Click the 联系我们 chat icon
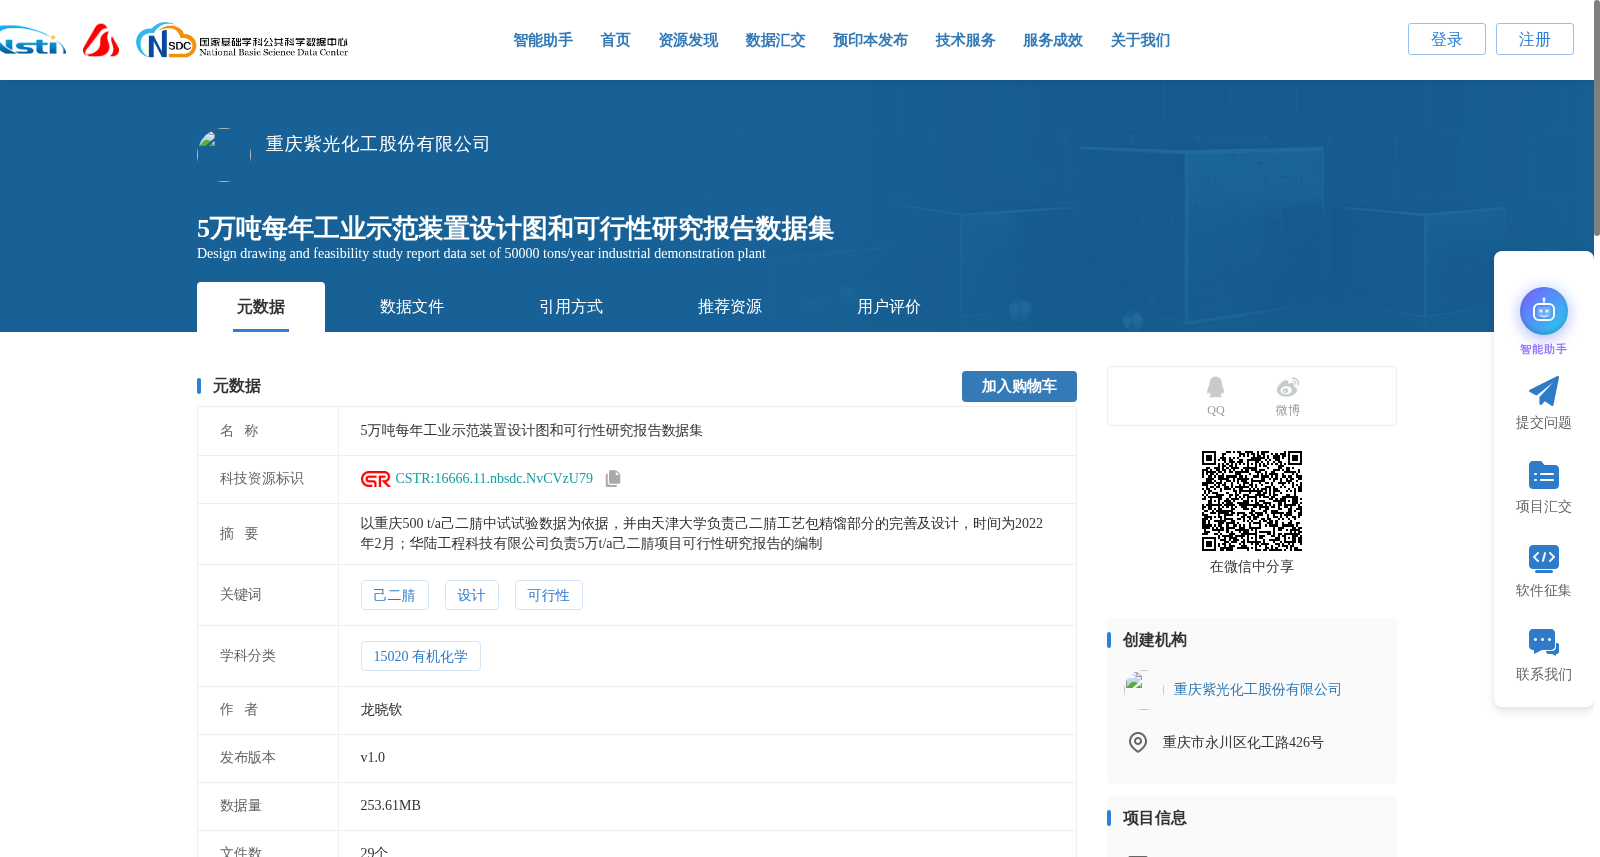 [x=1543, y=642]
